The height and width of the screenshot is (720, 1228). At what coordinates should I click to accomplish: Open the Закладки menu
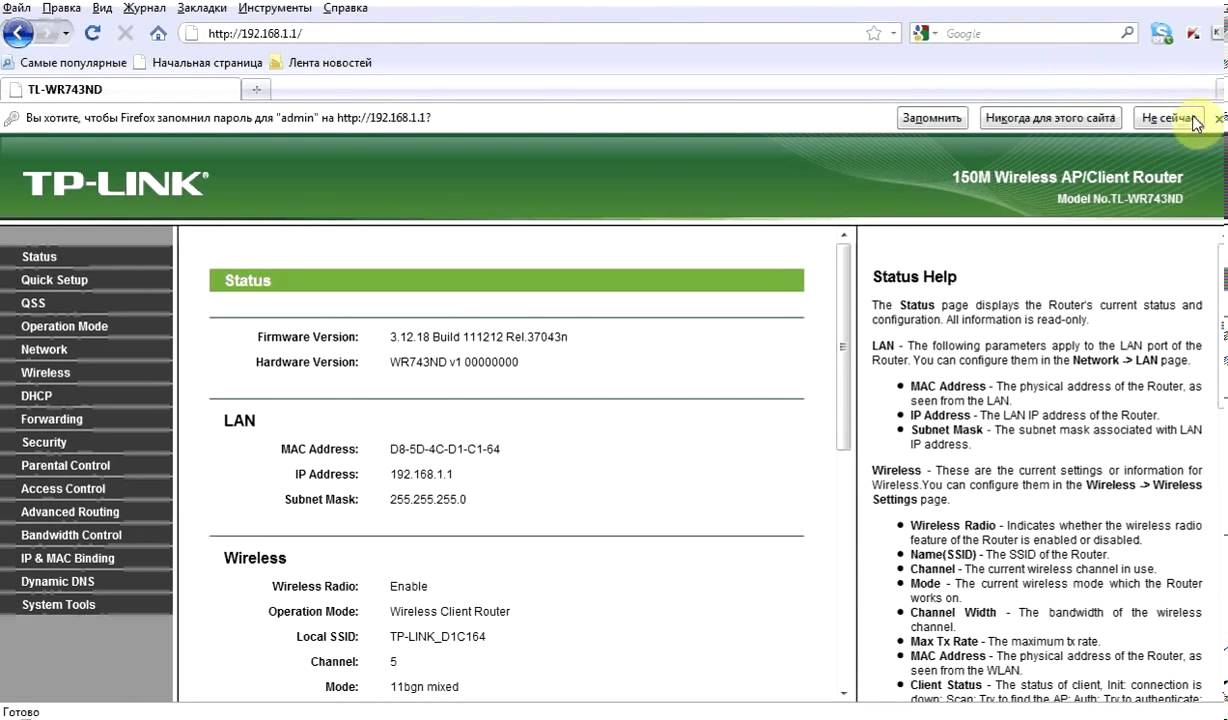click(203, 8)
